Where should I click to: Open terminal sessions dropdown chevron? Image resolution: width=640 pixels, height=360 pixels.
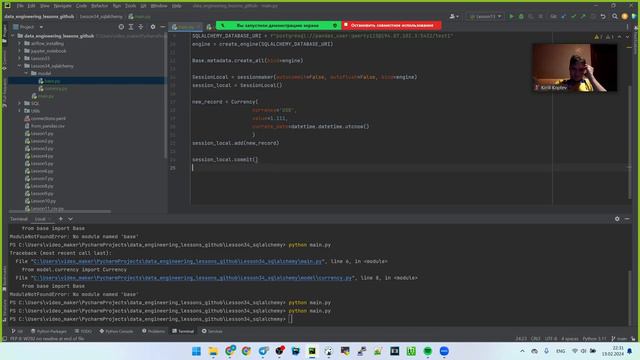point(71,219)
